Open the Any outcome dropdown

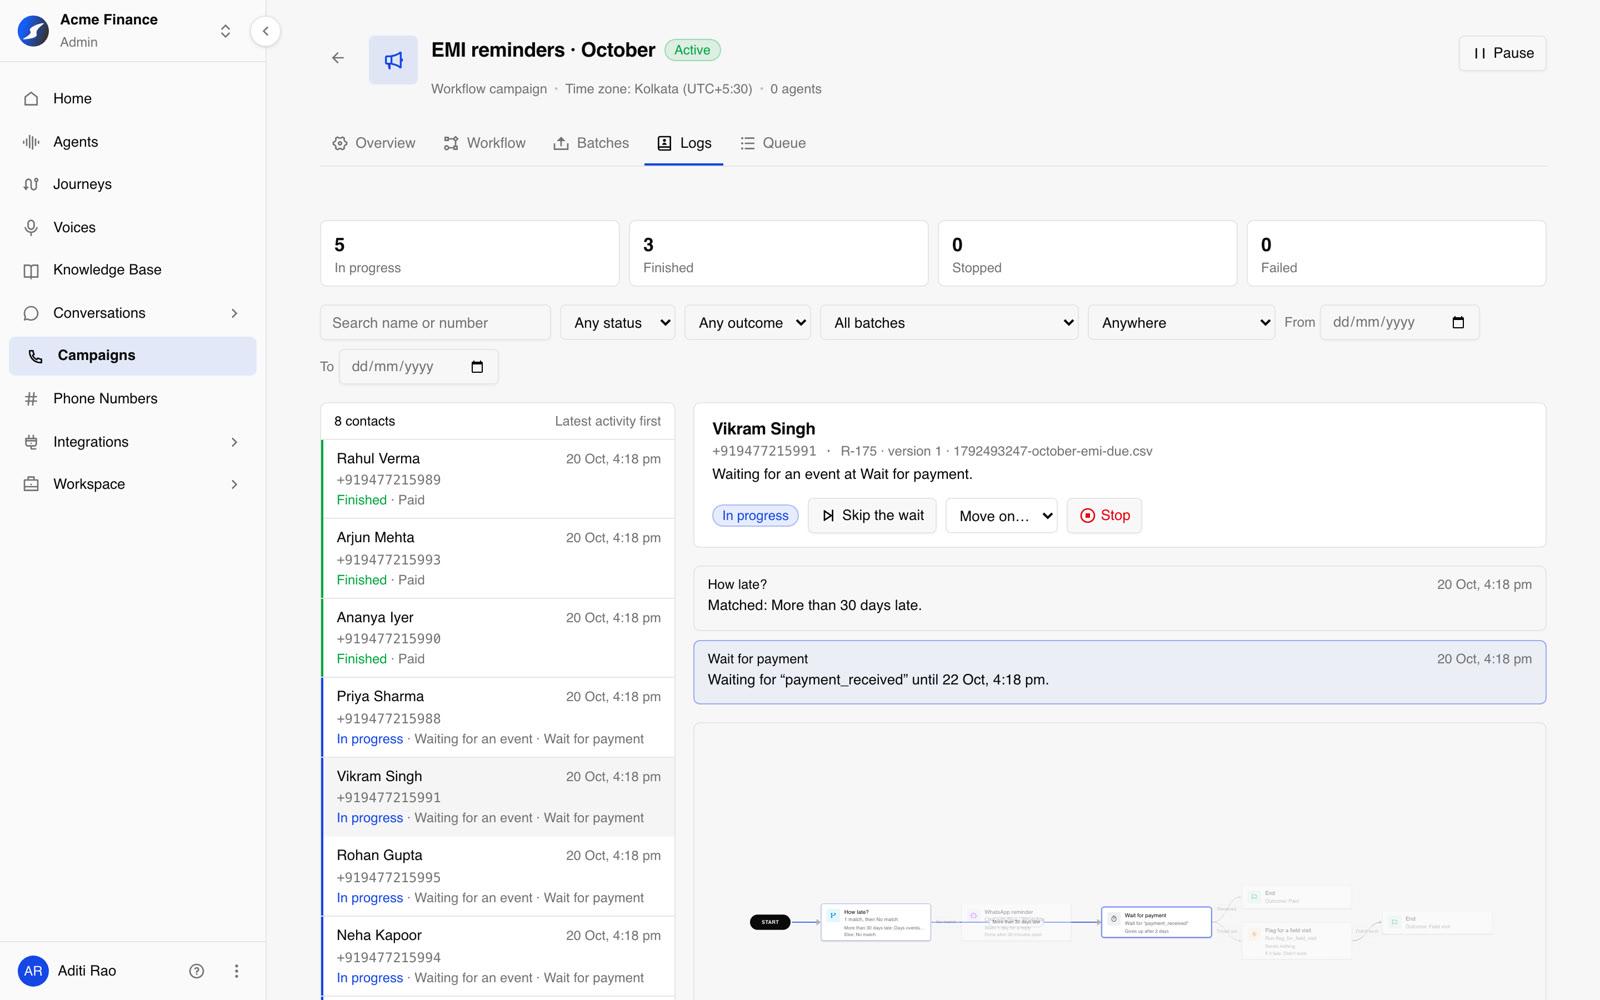pos(748,322)
